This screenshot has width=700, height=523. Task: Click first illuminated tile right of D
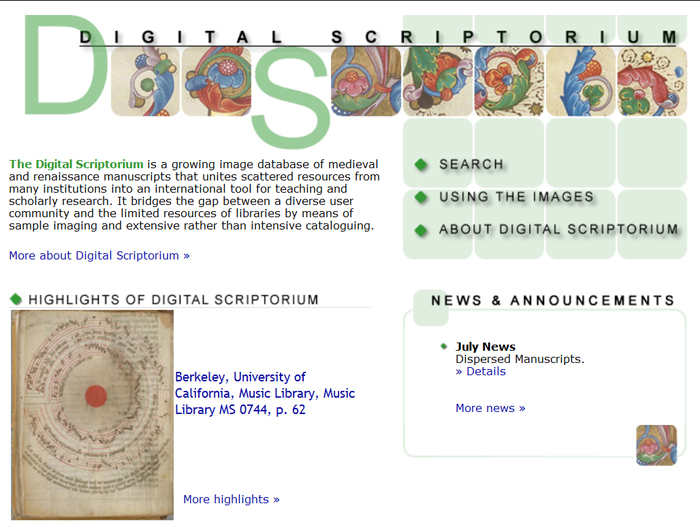[145, 82]
